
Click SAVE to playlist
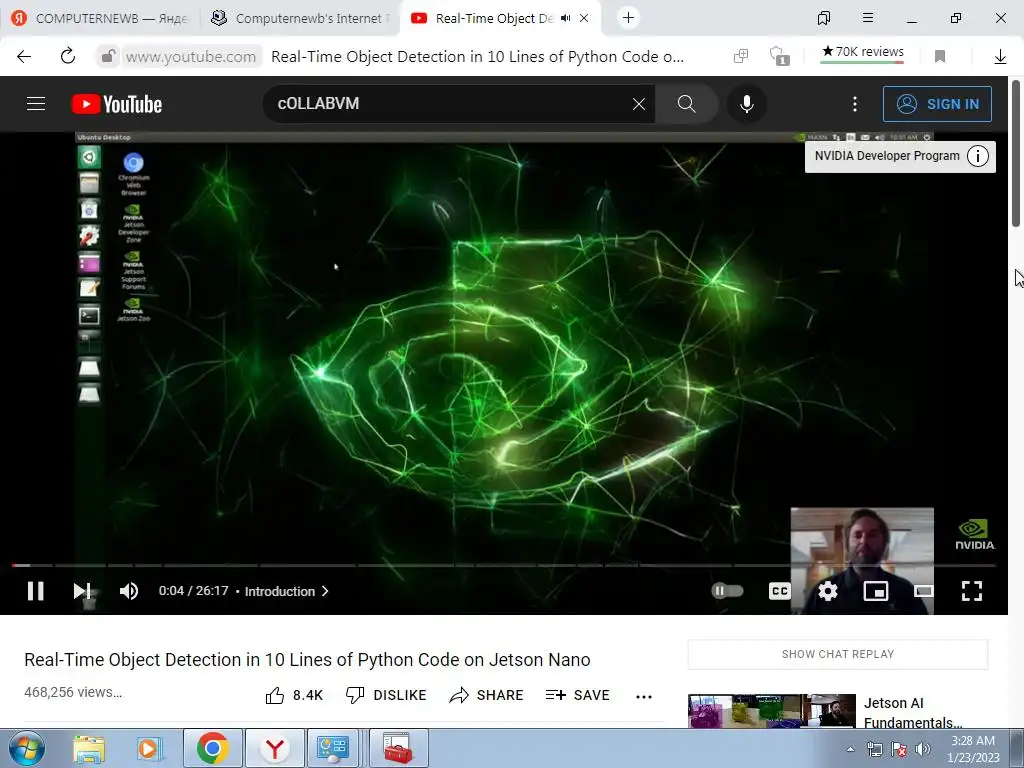(x=577, y=696)
